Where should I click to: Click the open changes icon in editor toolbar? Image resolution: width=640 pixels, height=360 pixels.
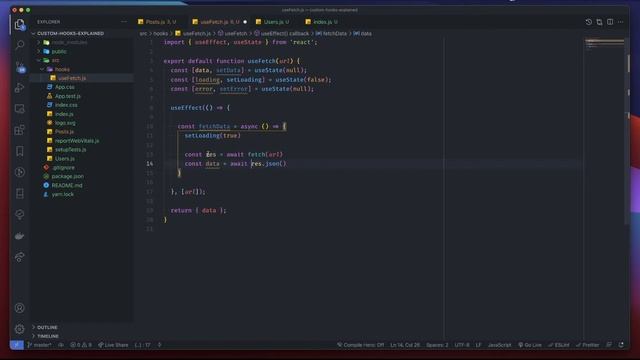599,22
